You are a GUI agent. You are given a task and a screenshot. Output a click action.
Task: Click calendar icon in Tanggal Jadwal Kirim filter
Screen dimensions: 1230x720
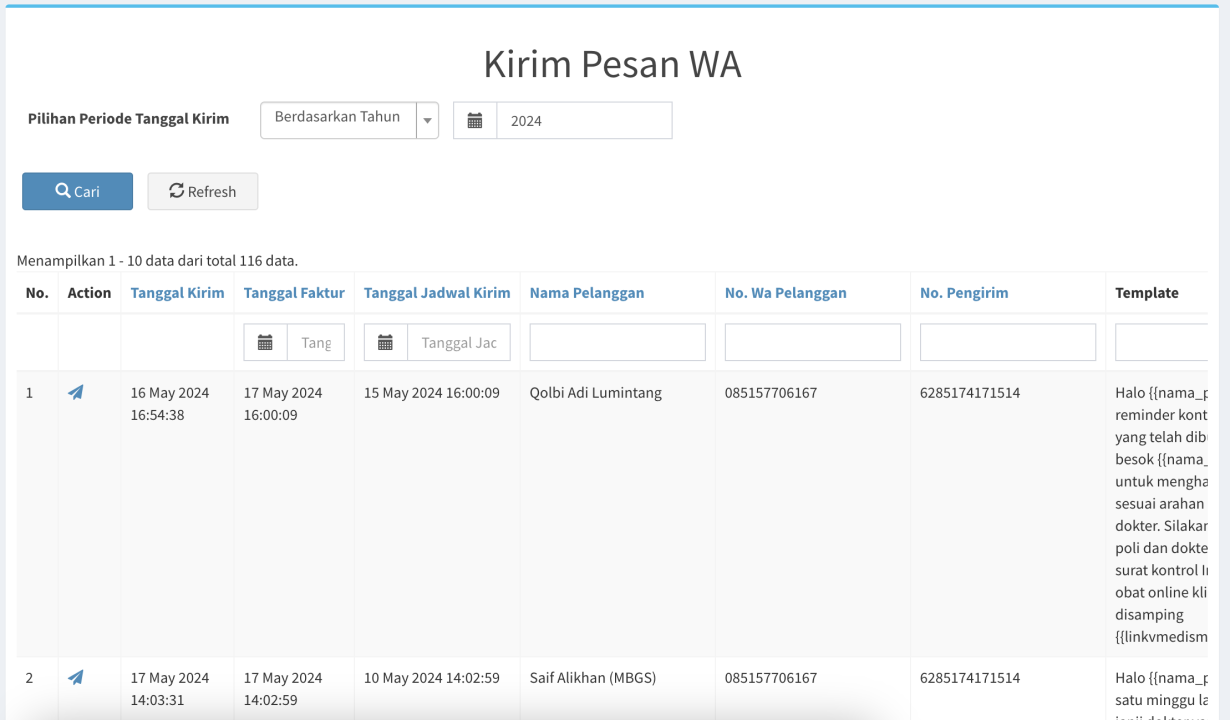tap(385, 343)
